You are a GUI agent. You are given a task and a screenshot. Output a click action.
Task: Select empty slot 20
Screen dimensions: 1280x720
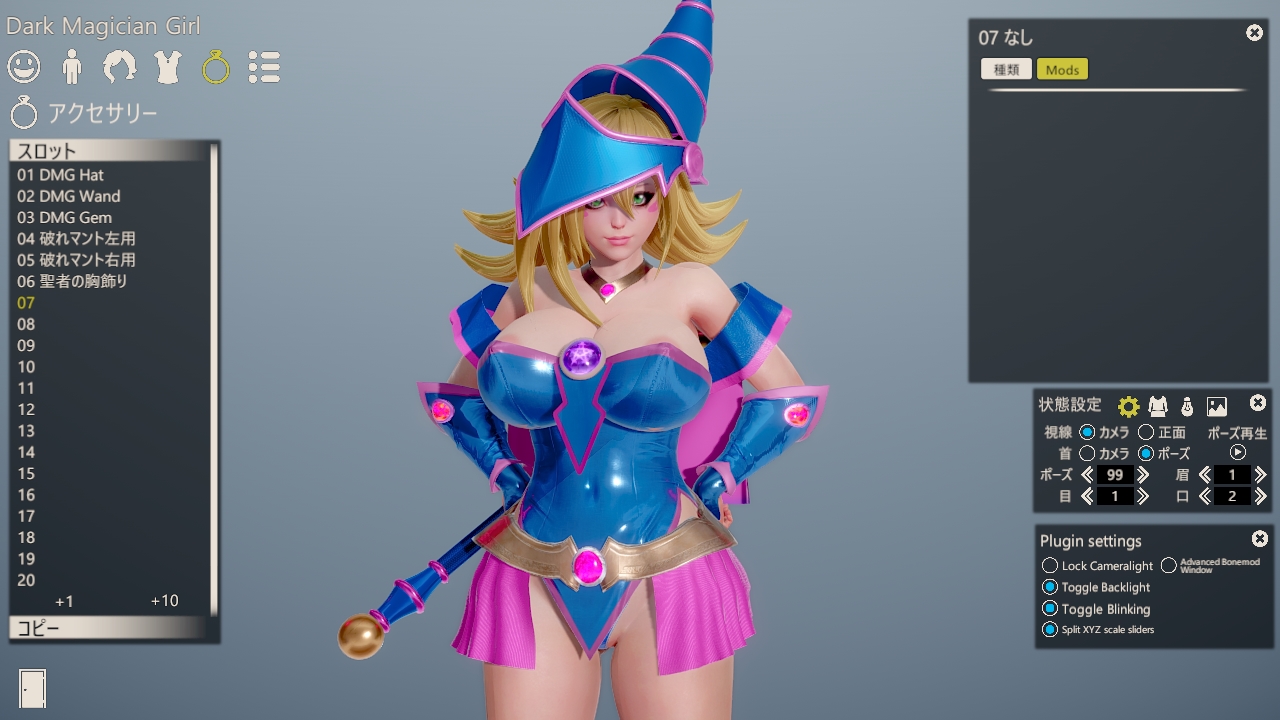coord(110,580)
